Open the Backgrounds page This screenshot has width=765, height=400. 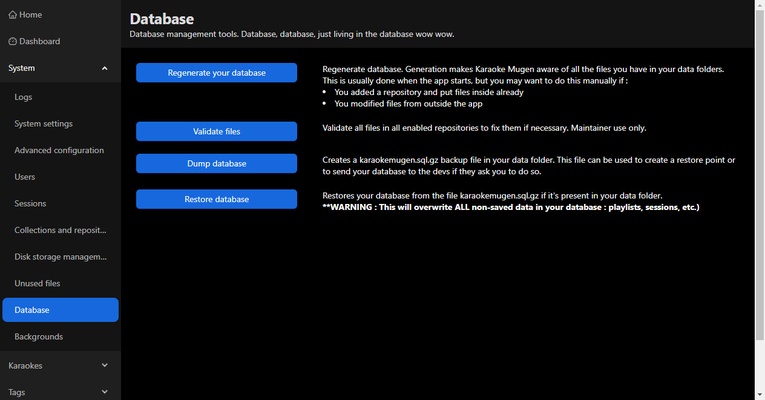[x=60, y=337]
